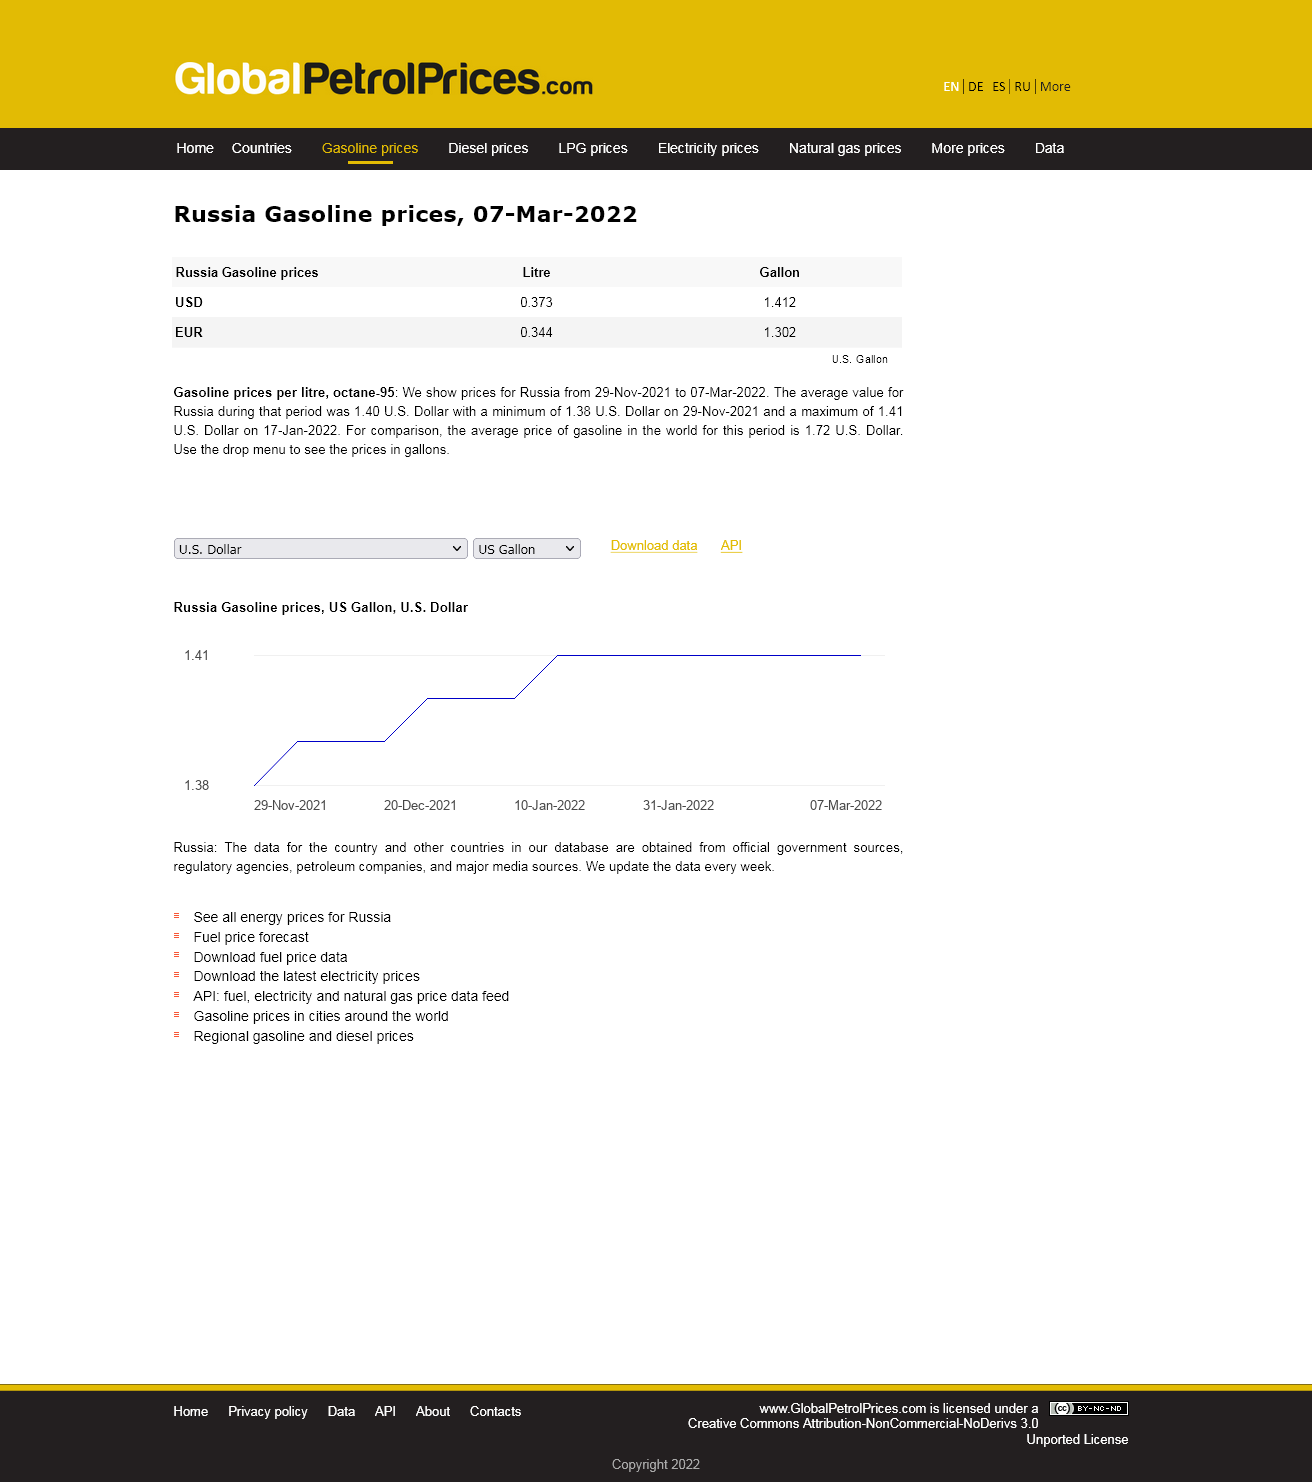The image size is (1312, 1482).
Task: Select the USD litre price 0.373
Action: coord(536,302)
